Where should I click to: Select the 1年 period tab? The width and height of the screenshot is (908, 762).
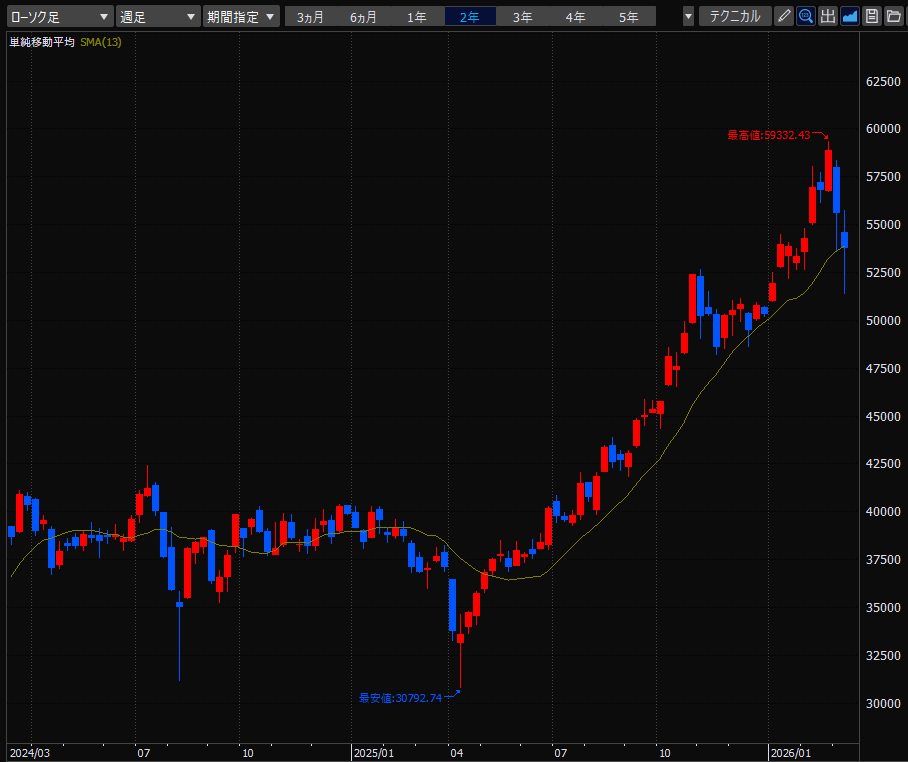[x=416, y=17]
